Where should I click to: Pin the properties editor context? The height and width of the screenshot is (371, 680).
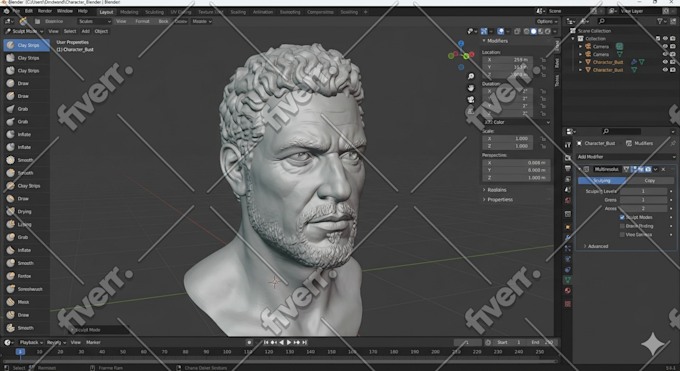(673, 143)
